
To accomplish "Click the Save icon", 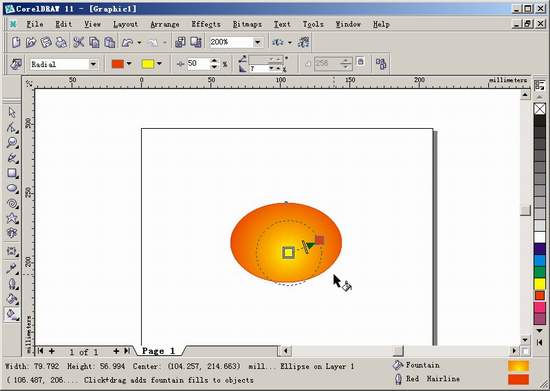I will pyautogui.click(x=46, y=42).
